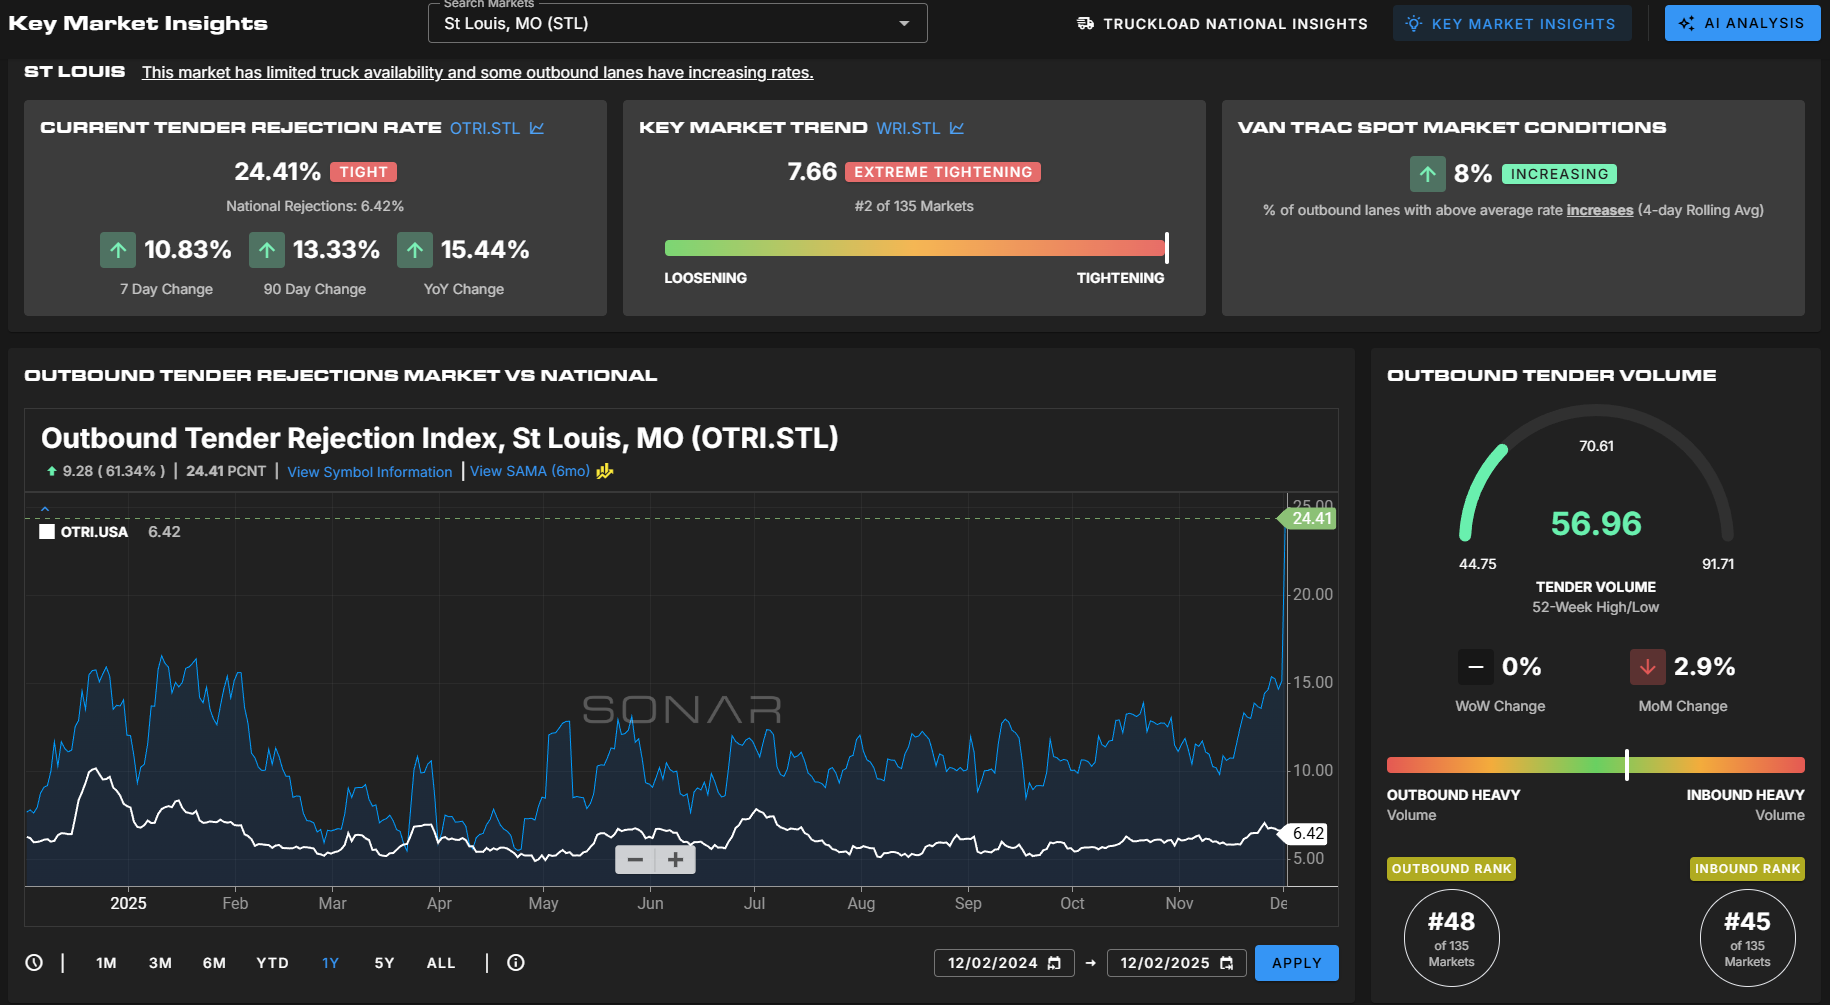This screenshot has height=1005, width=1830.
Task: Select the 1M time range
Action: tap(106, 963)
